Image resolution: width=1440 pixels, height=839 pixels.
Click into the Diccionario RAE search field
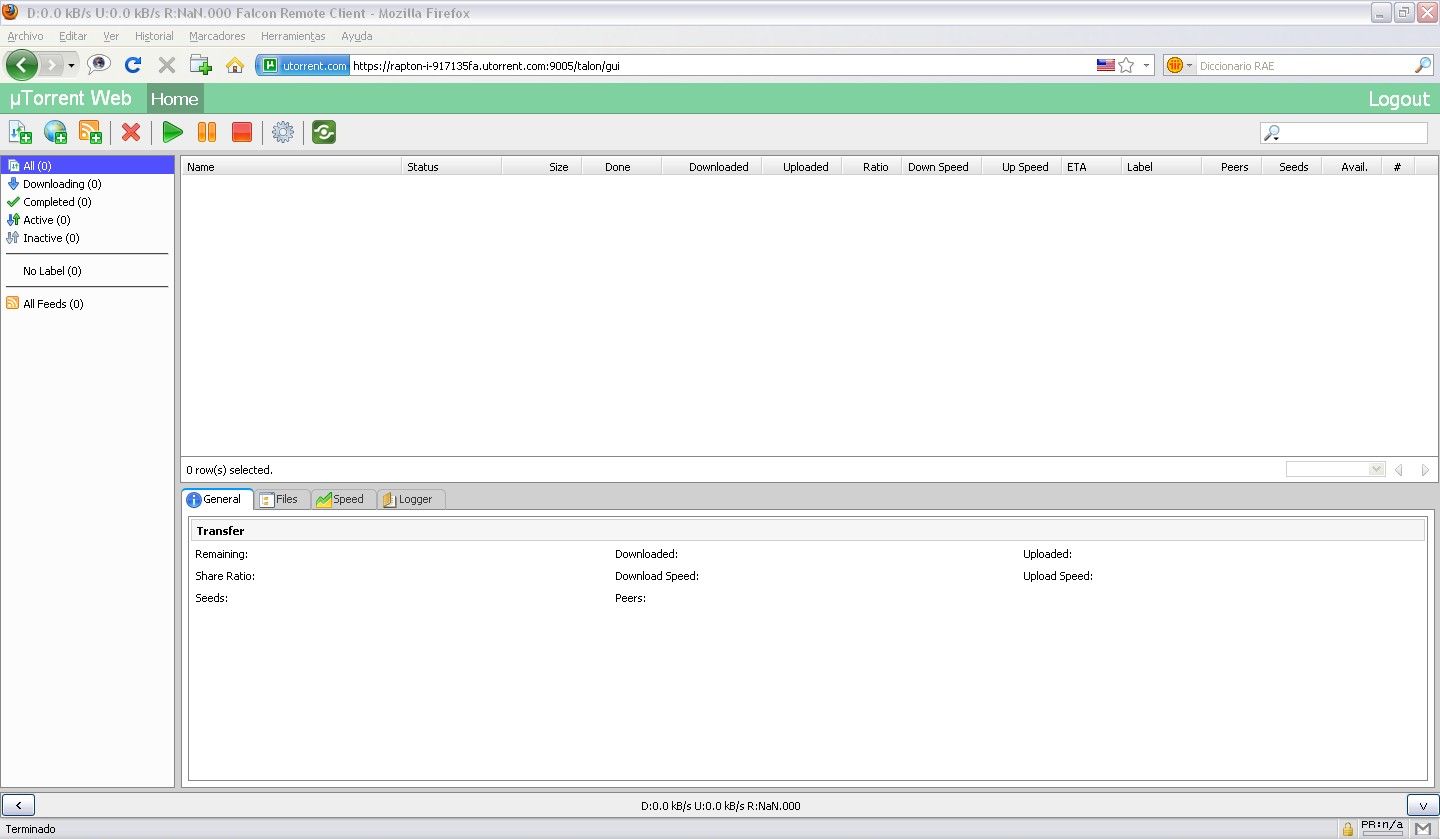pyautogui.click(x=1305, y=65)
